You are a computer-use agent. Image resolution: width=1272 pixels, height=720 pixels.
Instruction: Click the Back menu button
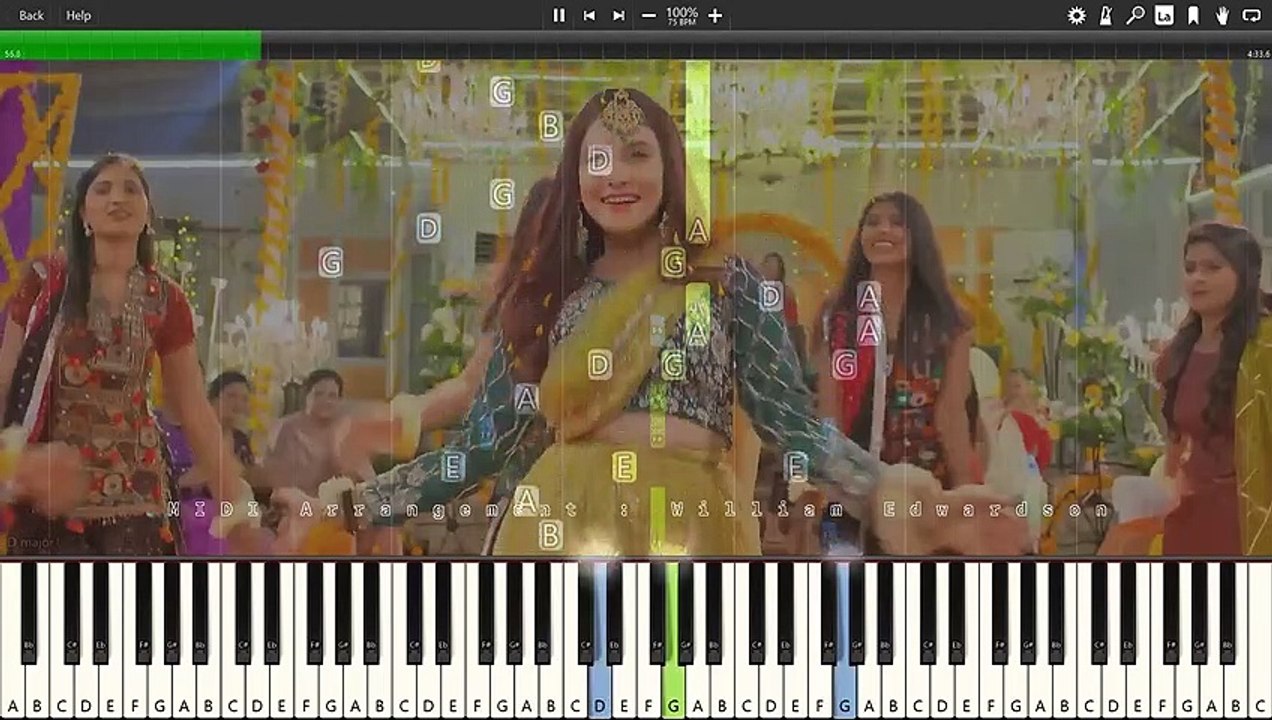[31, 15]
